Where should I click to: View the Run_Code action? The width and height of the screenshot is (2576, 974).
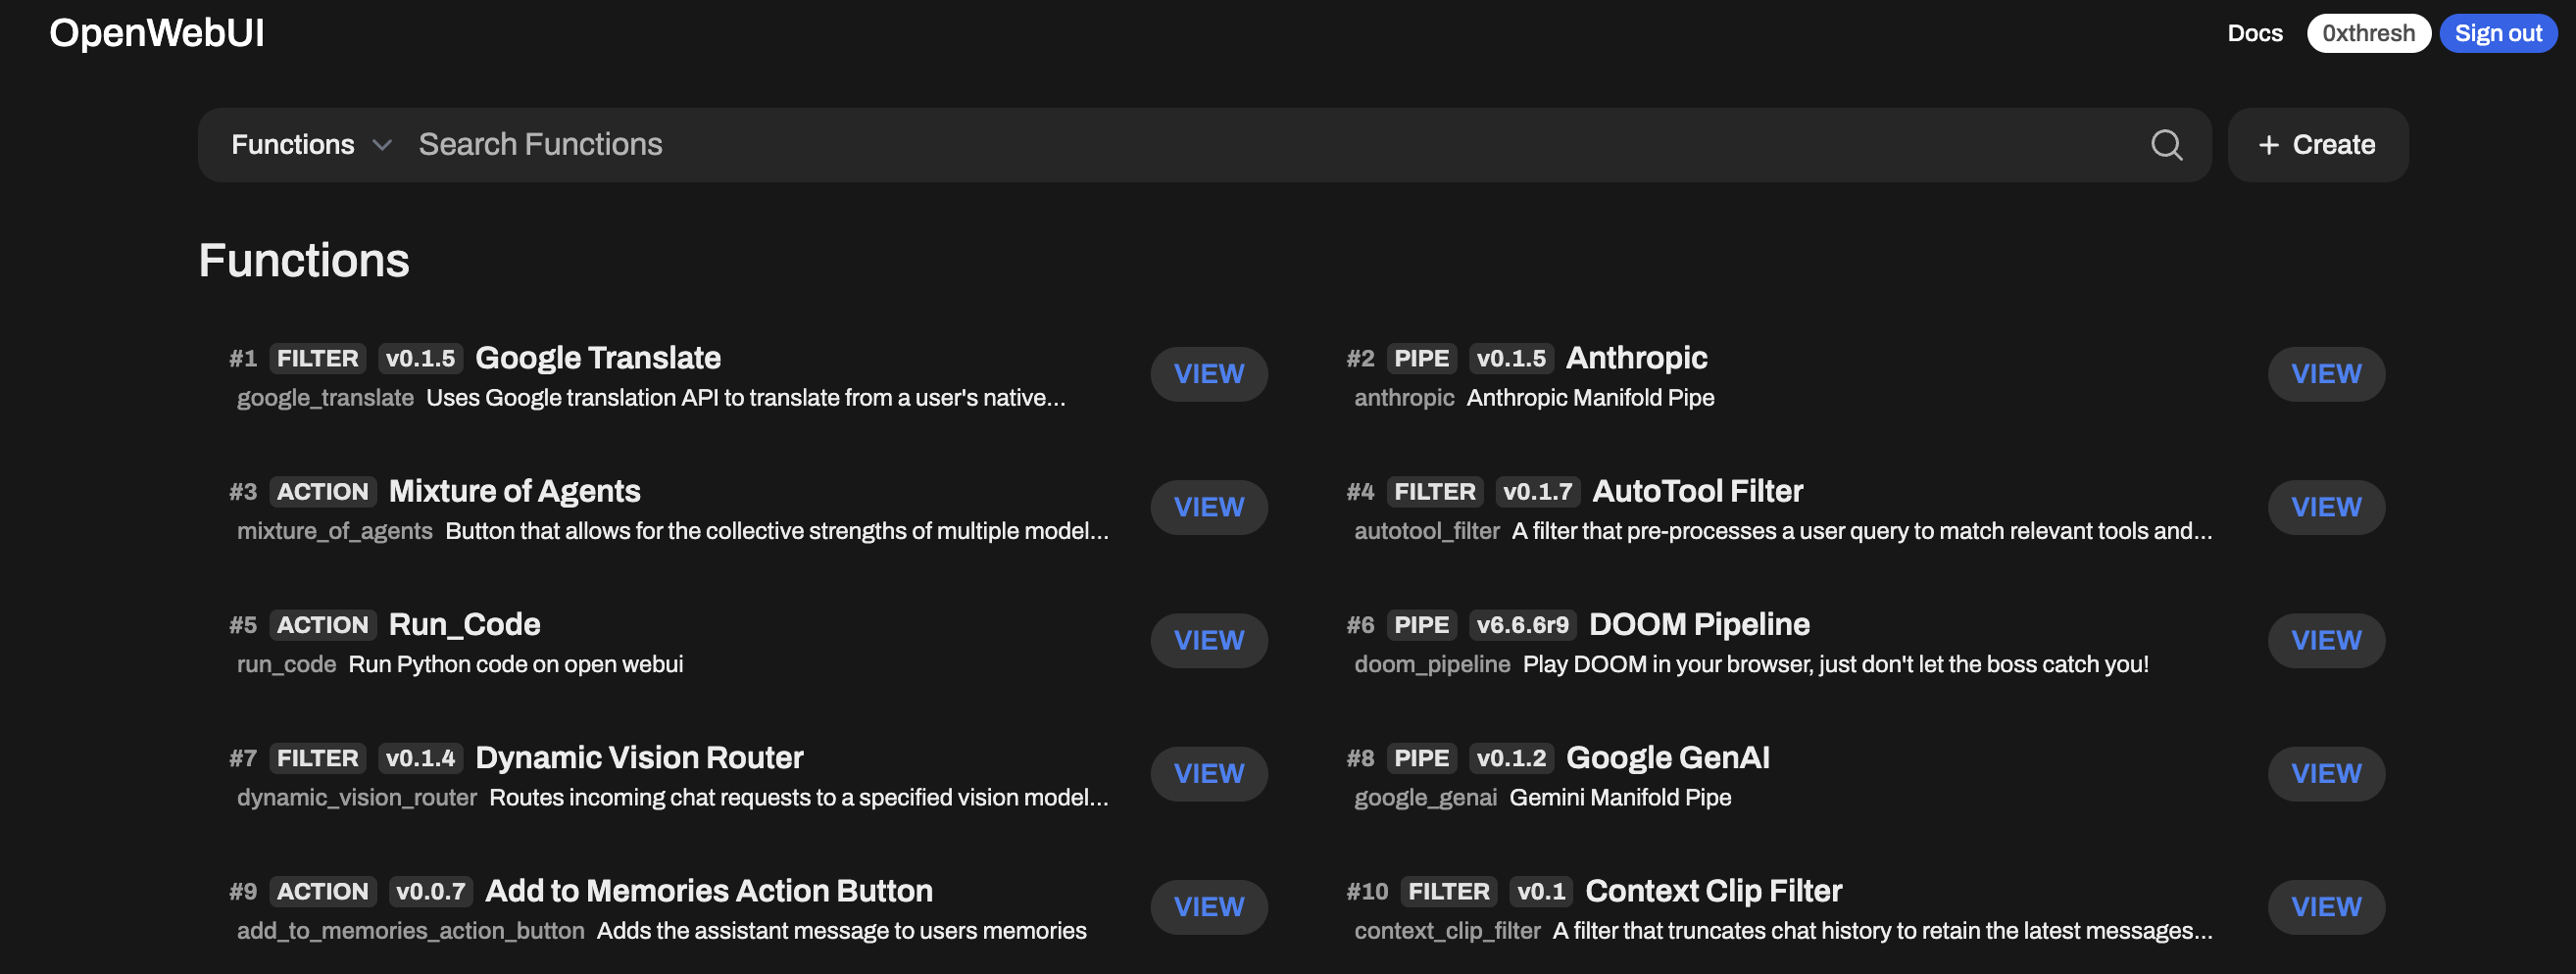1208,640
